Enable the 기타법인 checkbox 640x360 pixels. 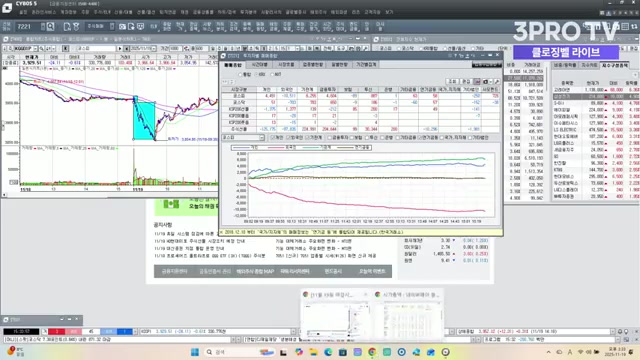tap(470, 138)
